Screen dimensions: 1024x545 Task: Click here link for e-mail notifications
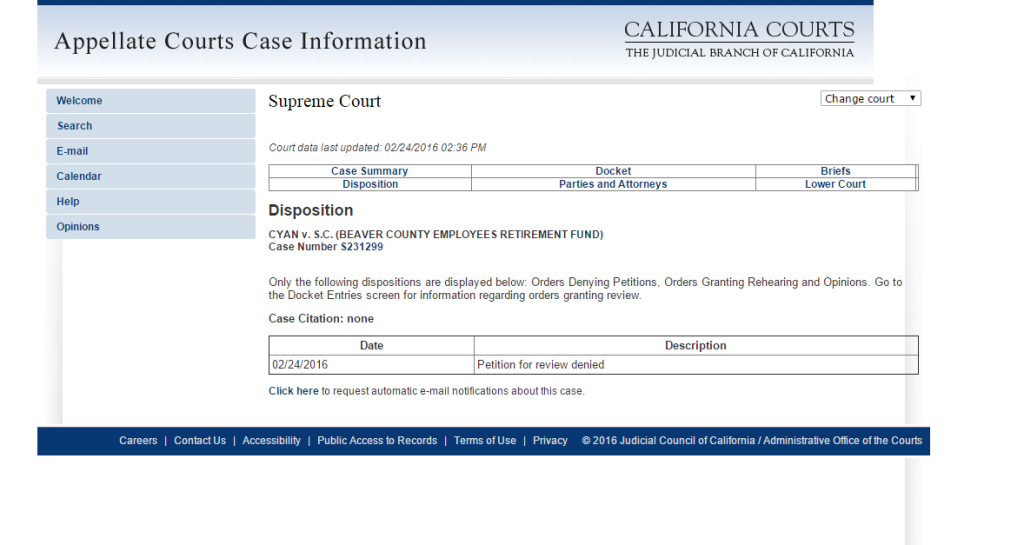(x=293, y=391)
